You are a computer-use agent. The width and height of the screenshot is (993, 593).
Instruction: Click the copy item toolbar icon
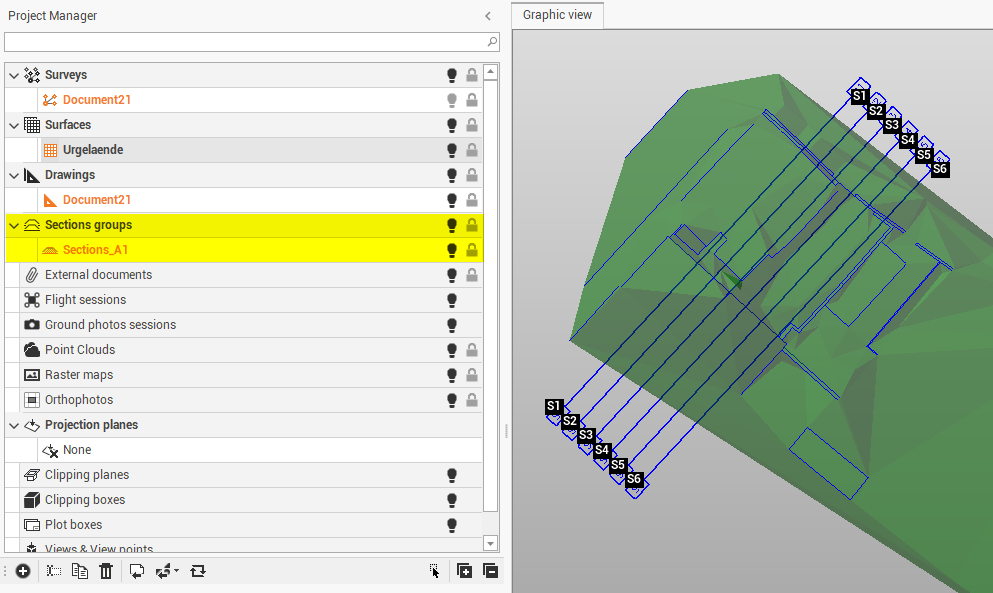tap(80, 571)
